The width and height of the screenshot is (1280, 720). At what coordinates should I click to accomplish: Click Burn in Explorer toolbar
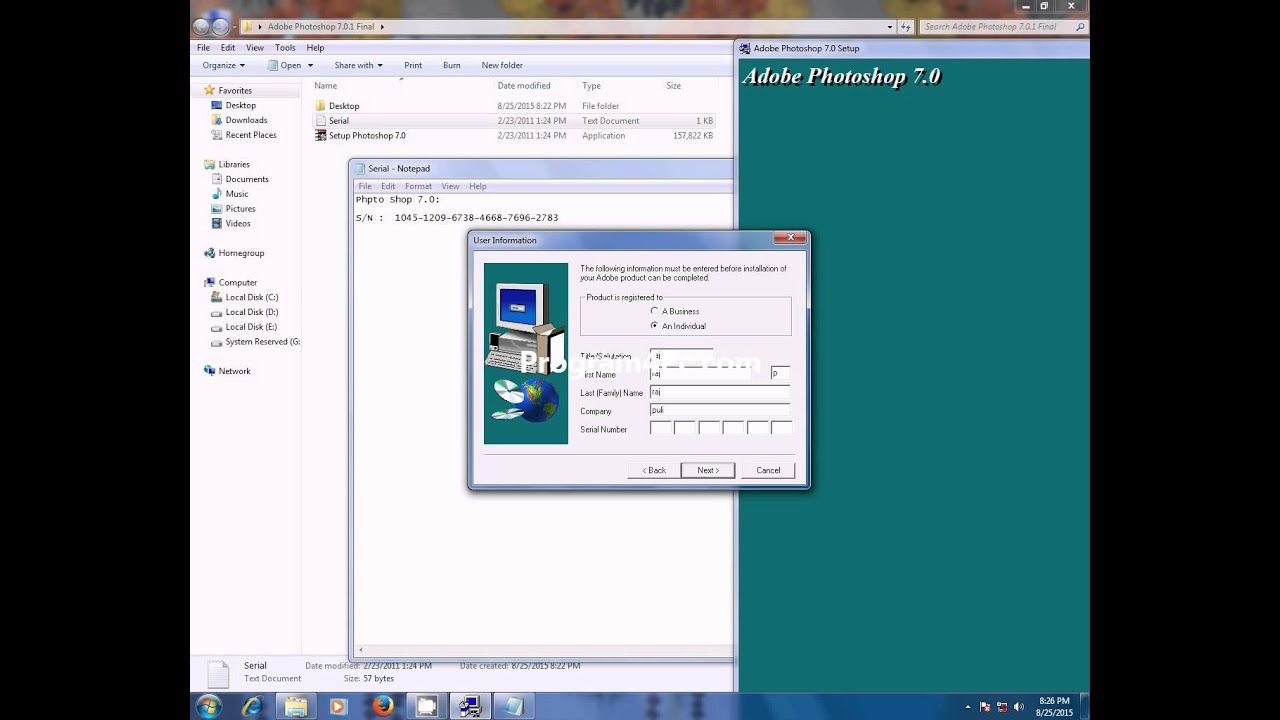tap(452, 66)
